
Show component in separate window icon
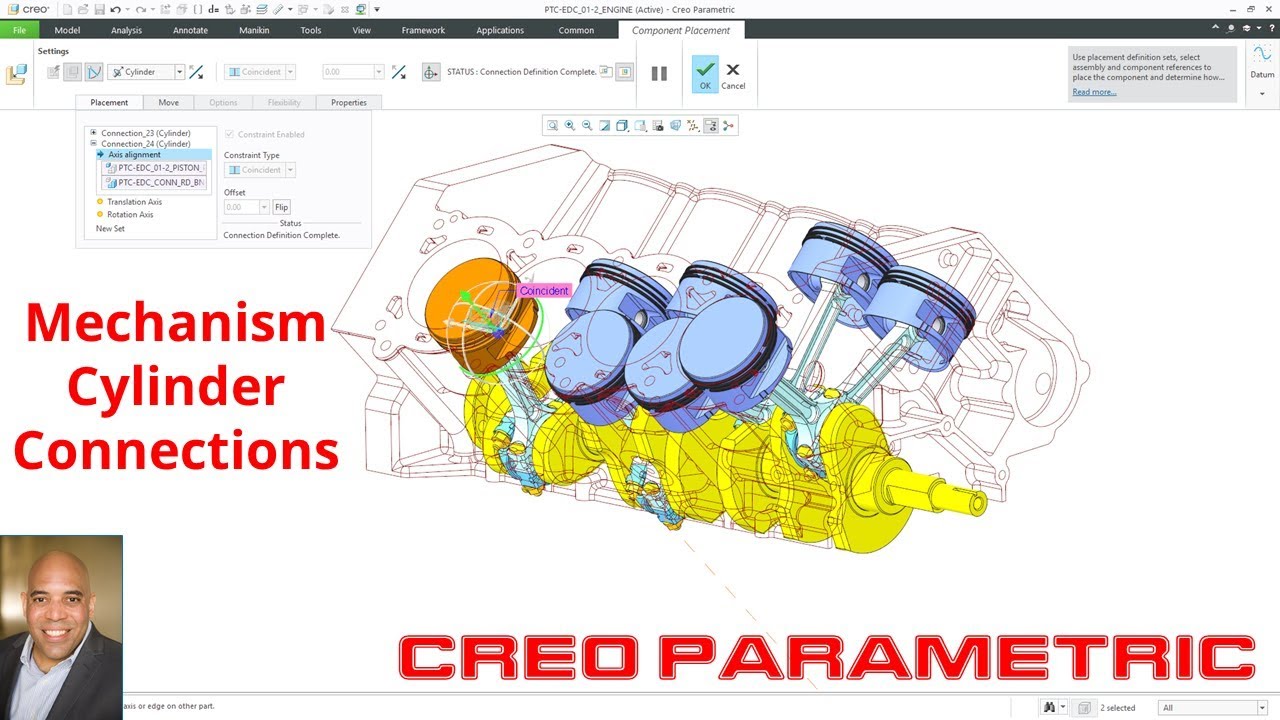click(x=606, y=72)
